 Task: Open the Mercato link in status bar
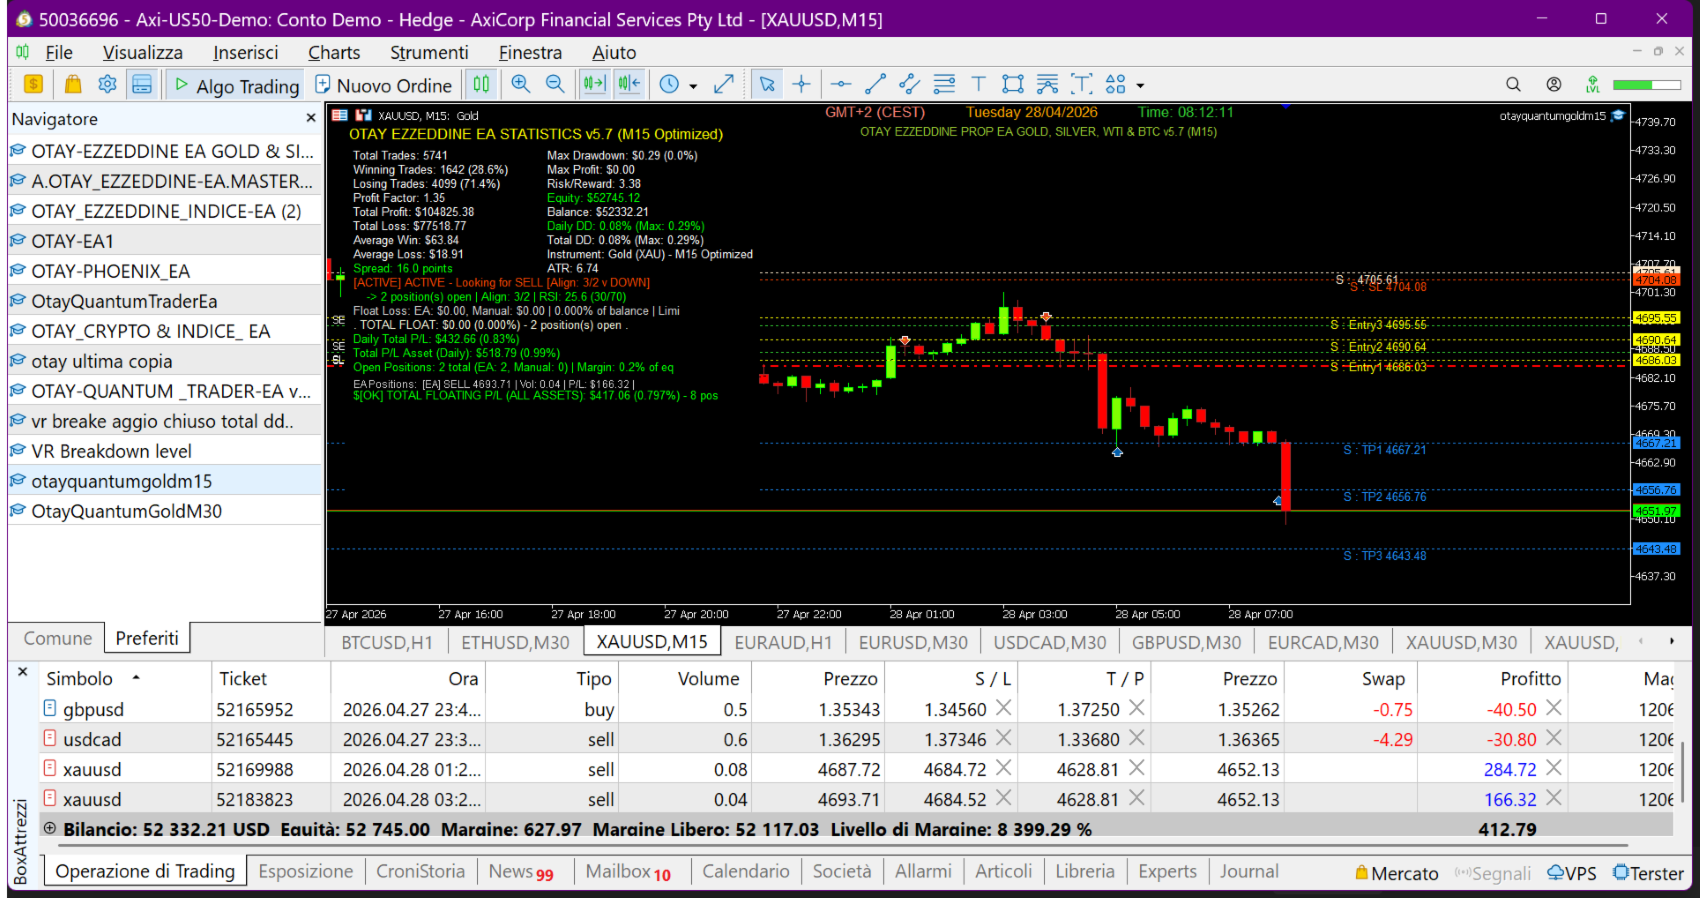1397,873
